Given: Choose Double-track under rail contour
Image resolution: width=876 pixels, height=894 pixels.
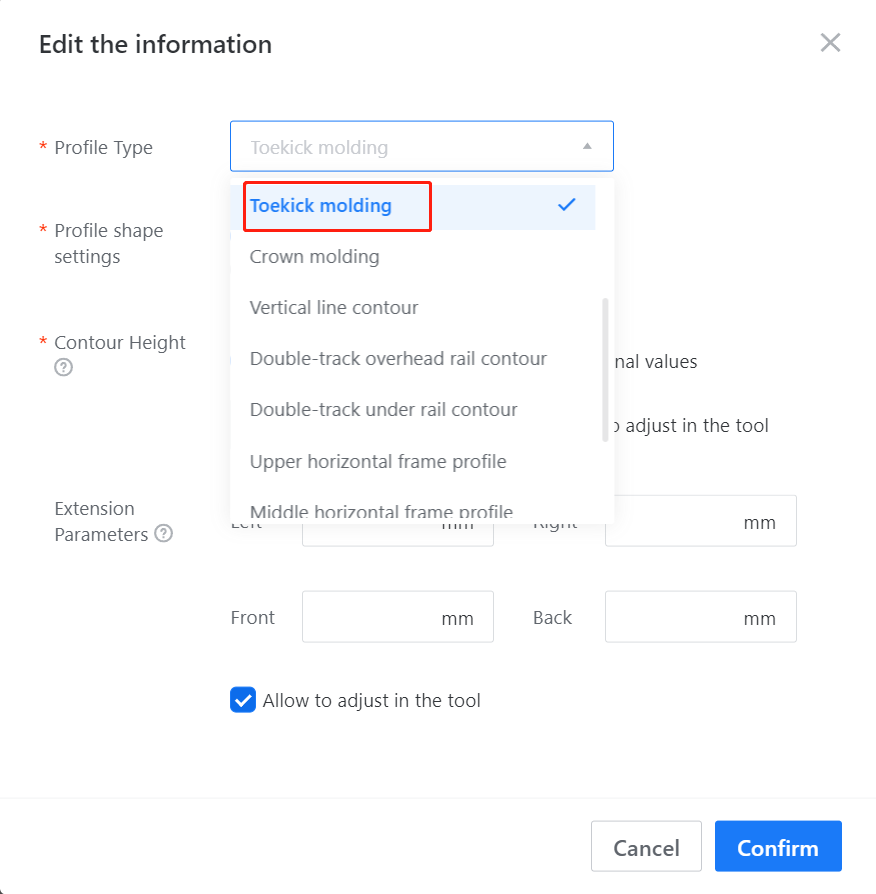Looking at the screenshot, I should point(383,410).
